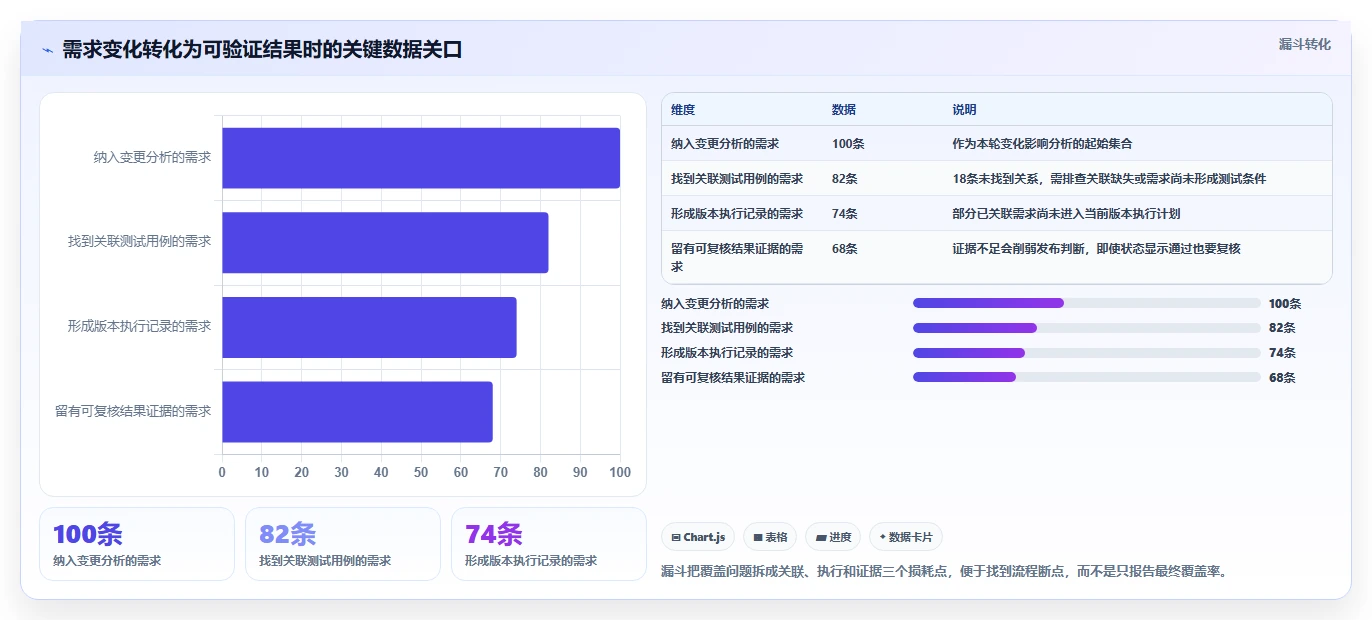Click the 找到关联测试用例的需求 chart bar

pos(385,242)
